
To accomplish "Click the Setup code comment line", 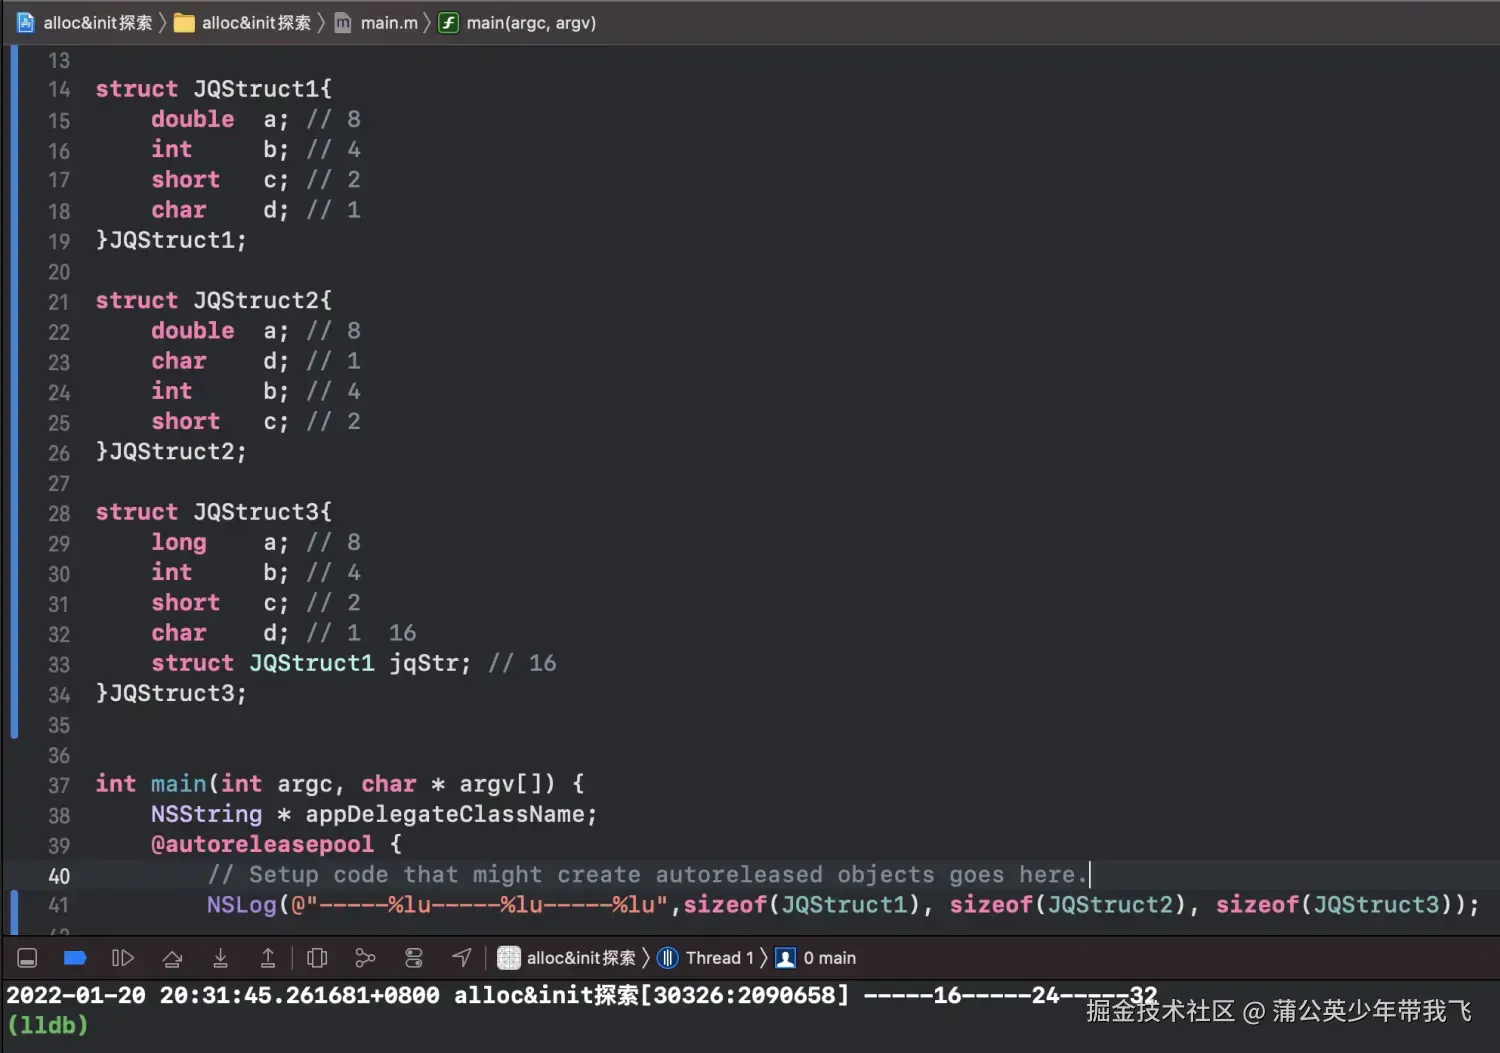I will point(647,875).
